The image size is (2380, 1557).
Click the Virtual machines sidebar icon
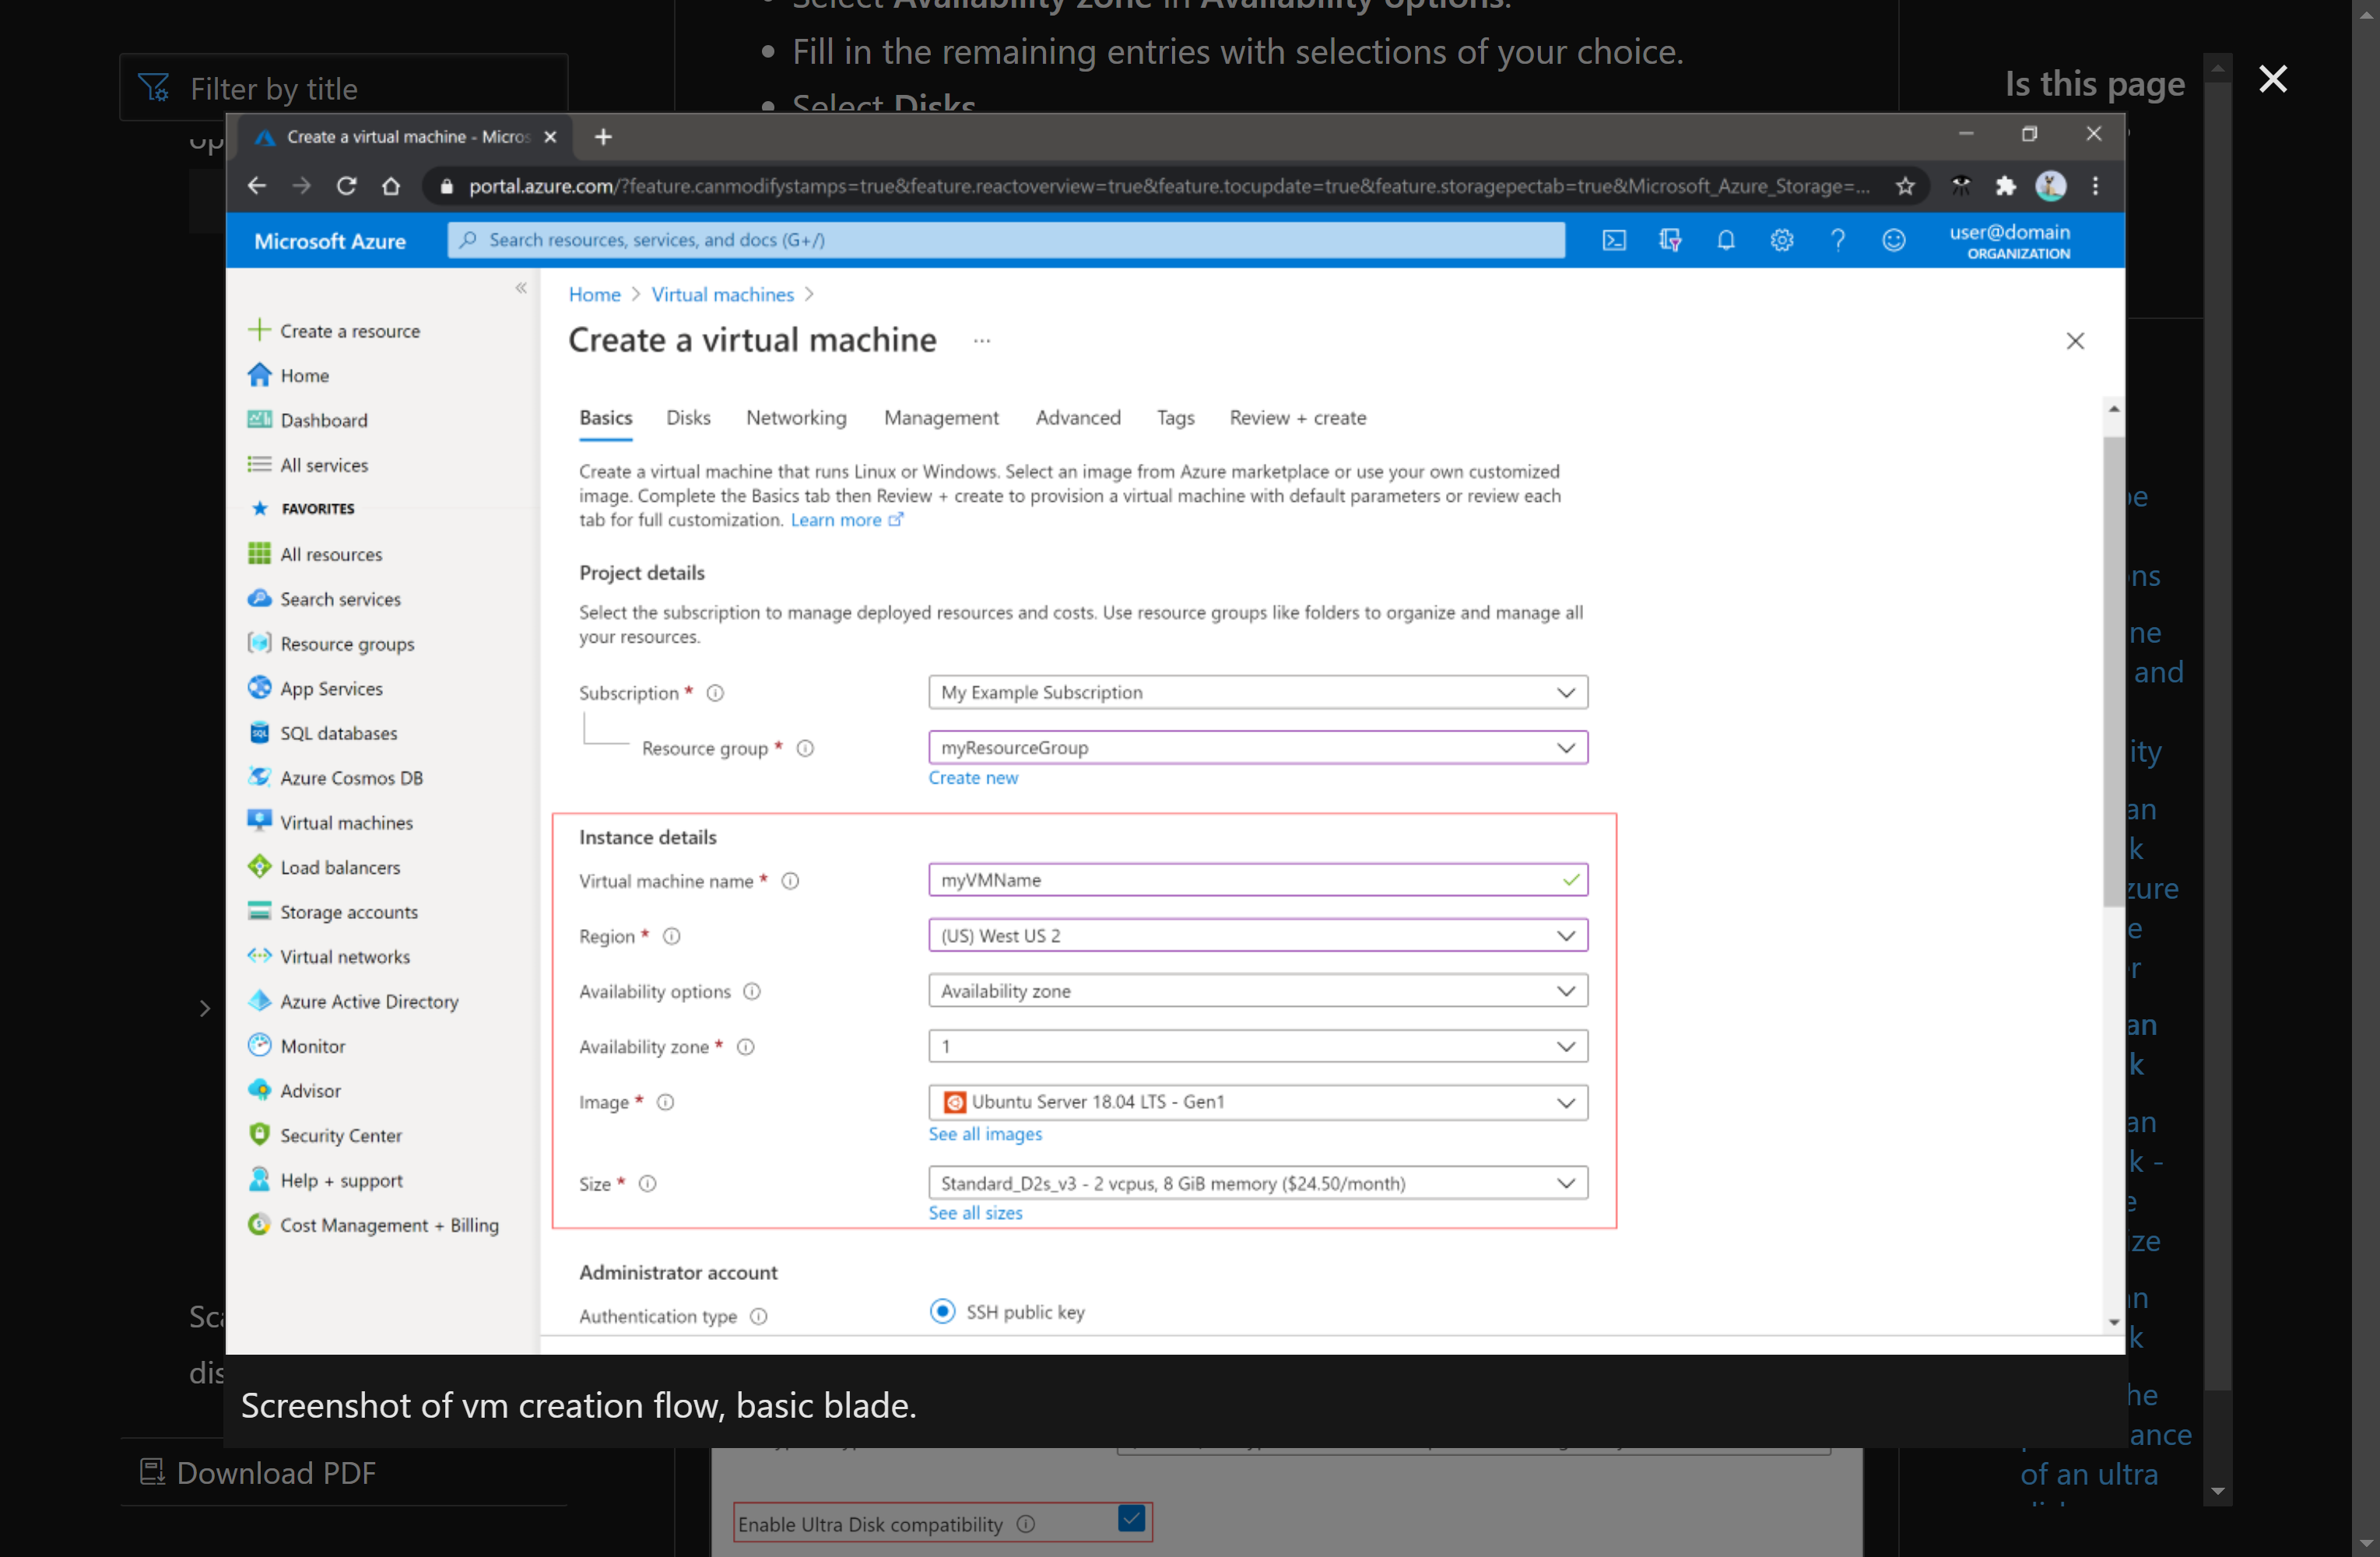pos(259,821)
